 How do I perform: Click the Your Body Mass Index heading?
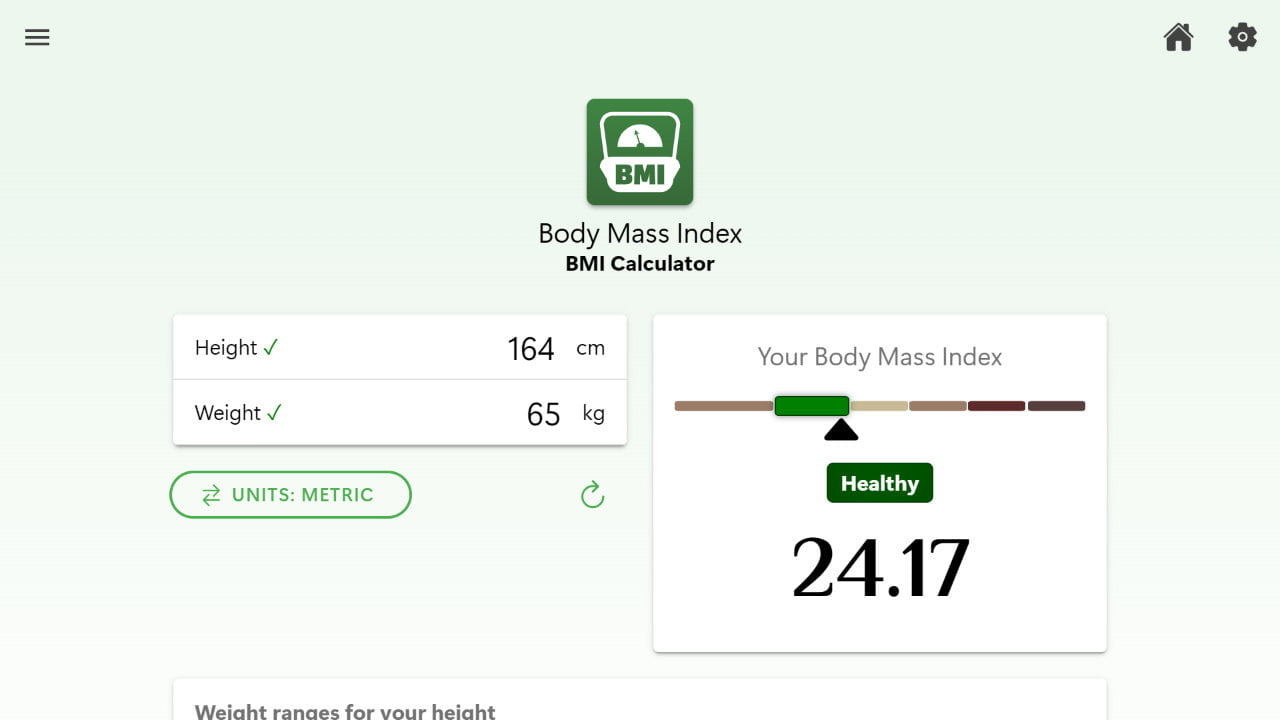(x=879, y=357)
